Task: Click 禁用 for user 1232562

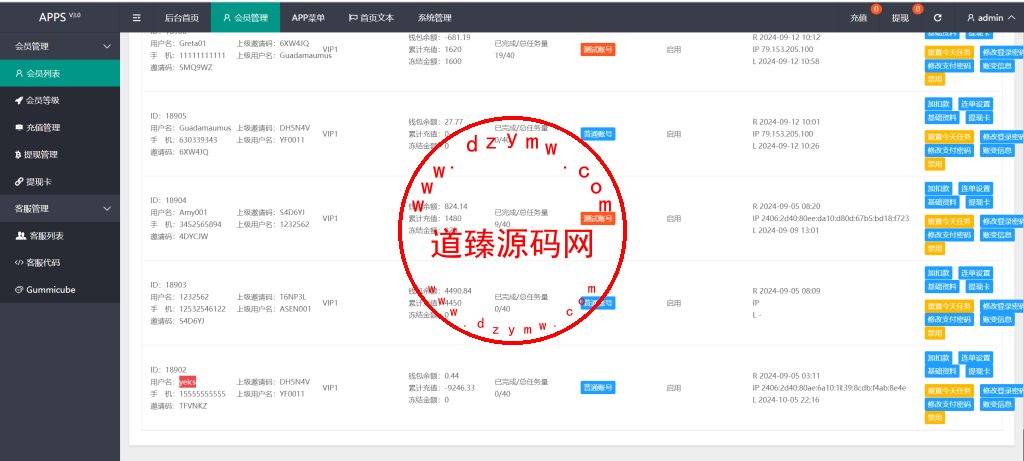Action: [x=935, y=333]
